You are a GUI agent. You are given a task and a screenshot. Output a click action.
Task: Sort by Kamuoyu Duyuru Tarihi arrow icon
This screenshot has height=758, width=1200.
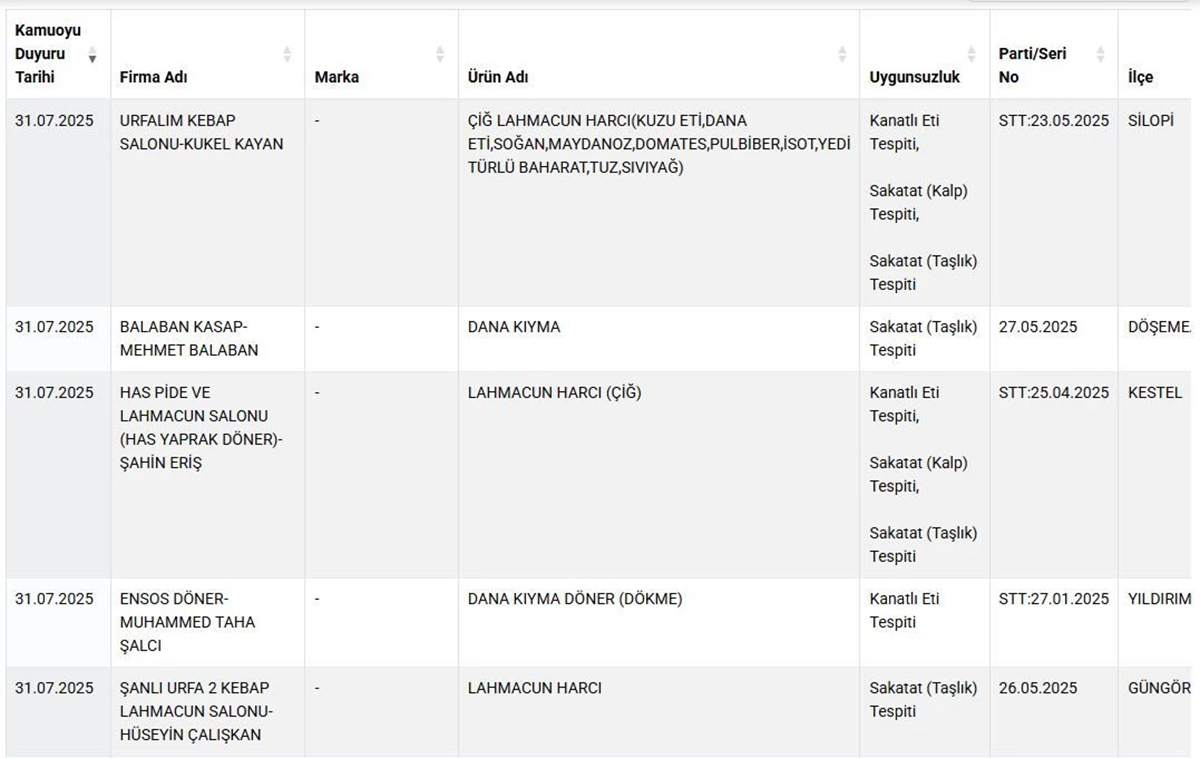(x=93, y=54)
